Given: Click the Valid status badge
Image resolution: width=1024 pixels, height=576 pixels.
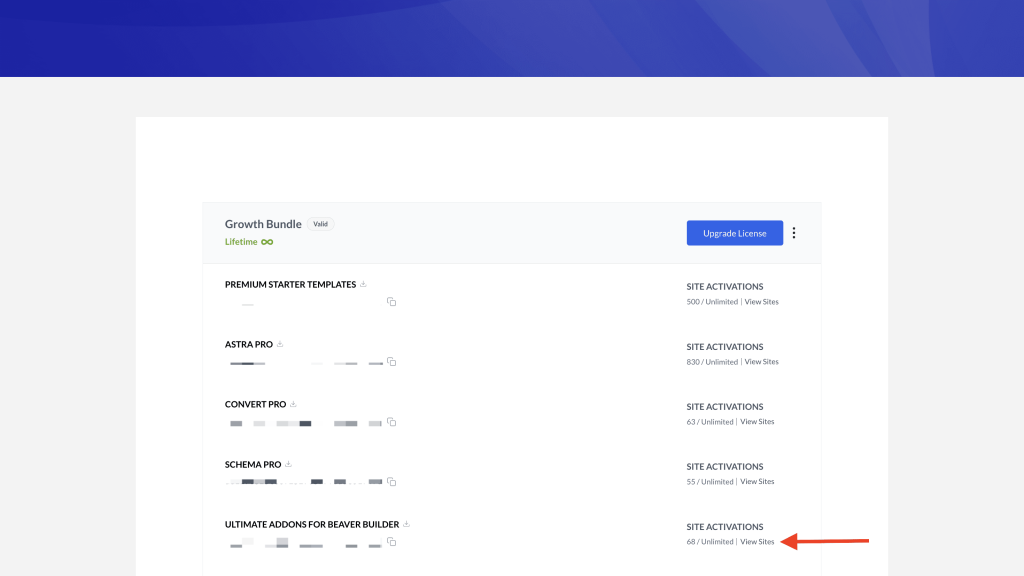Looking at the screenshot, I should tap(320, 224).
